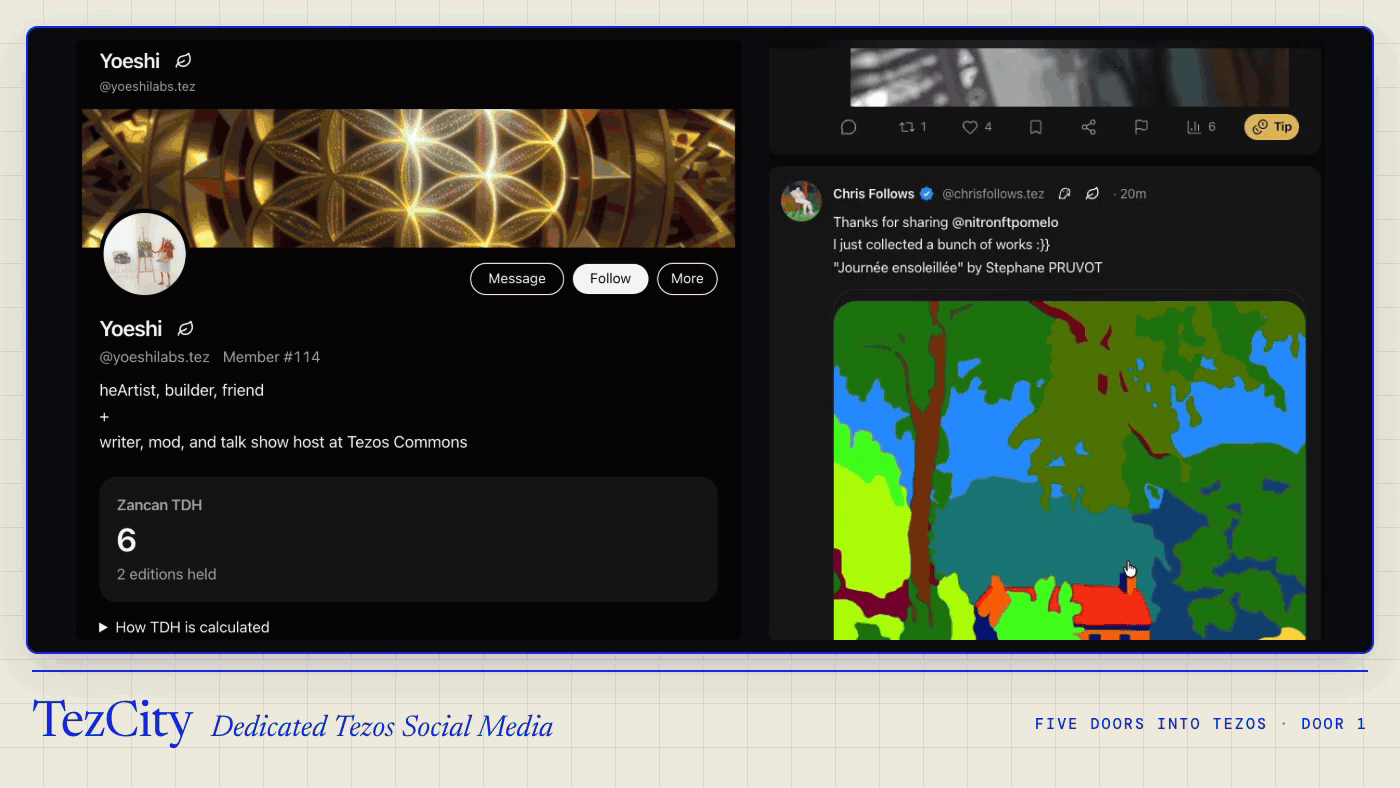Follow Yoeshi's profile
Viewport: 1400px width, 788px height.
click(610, 279)
